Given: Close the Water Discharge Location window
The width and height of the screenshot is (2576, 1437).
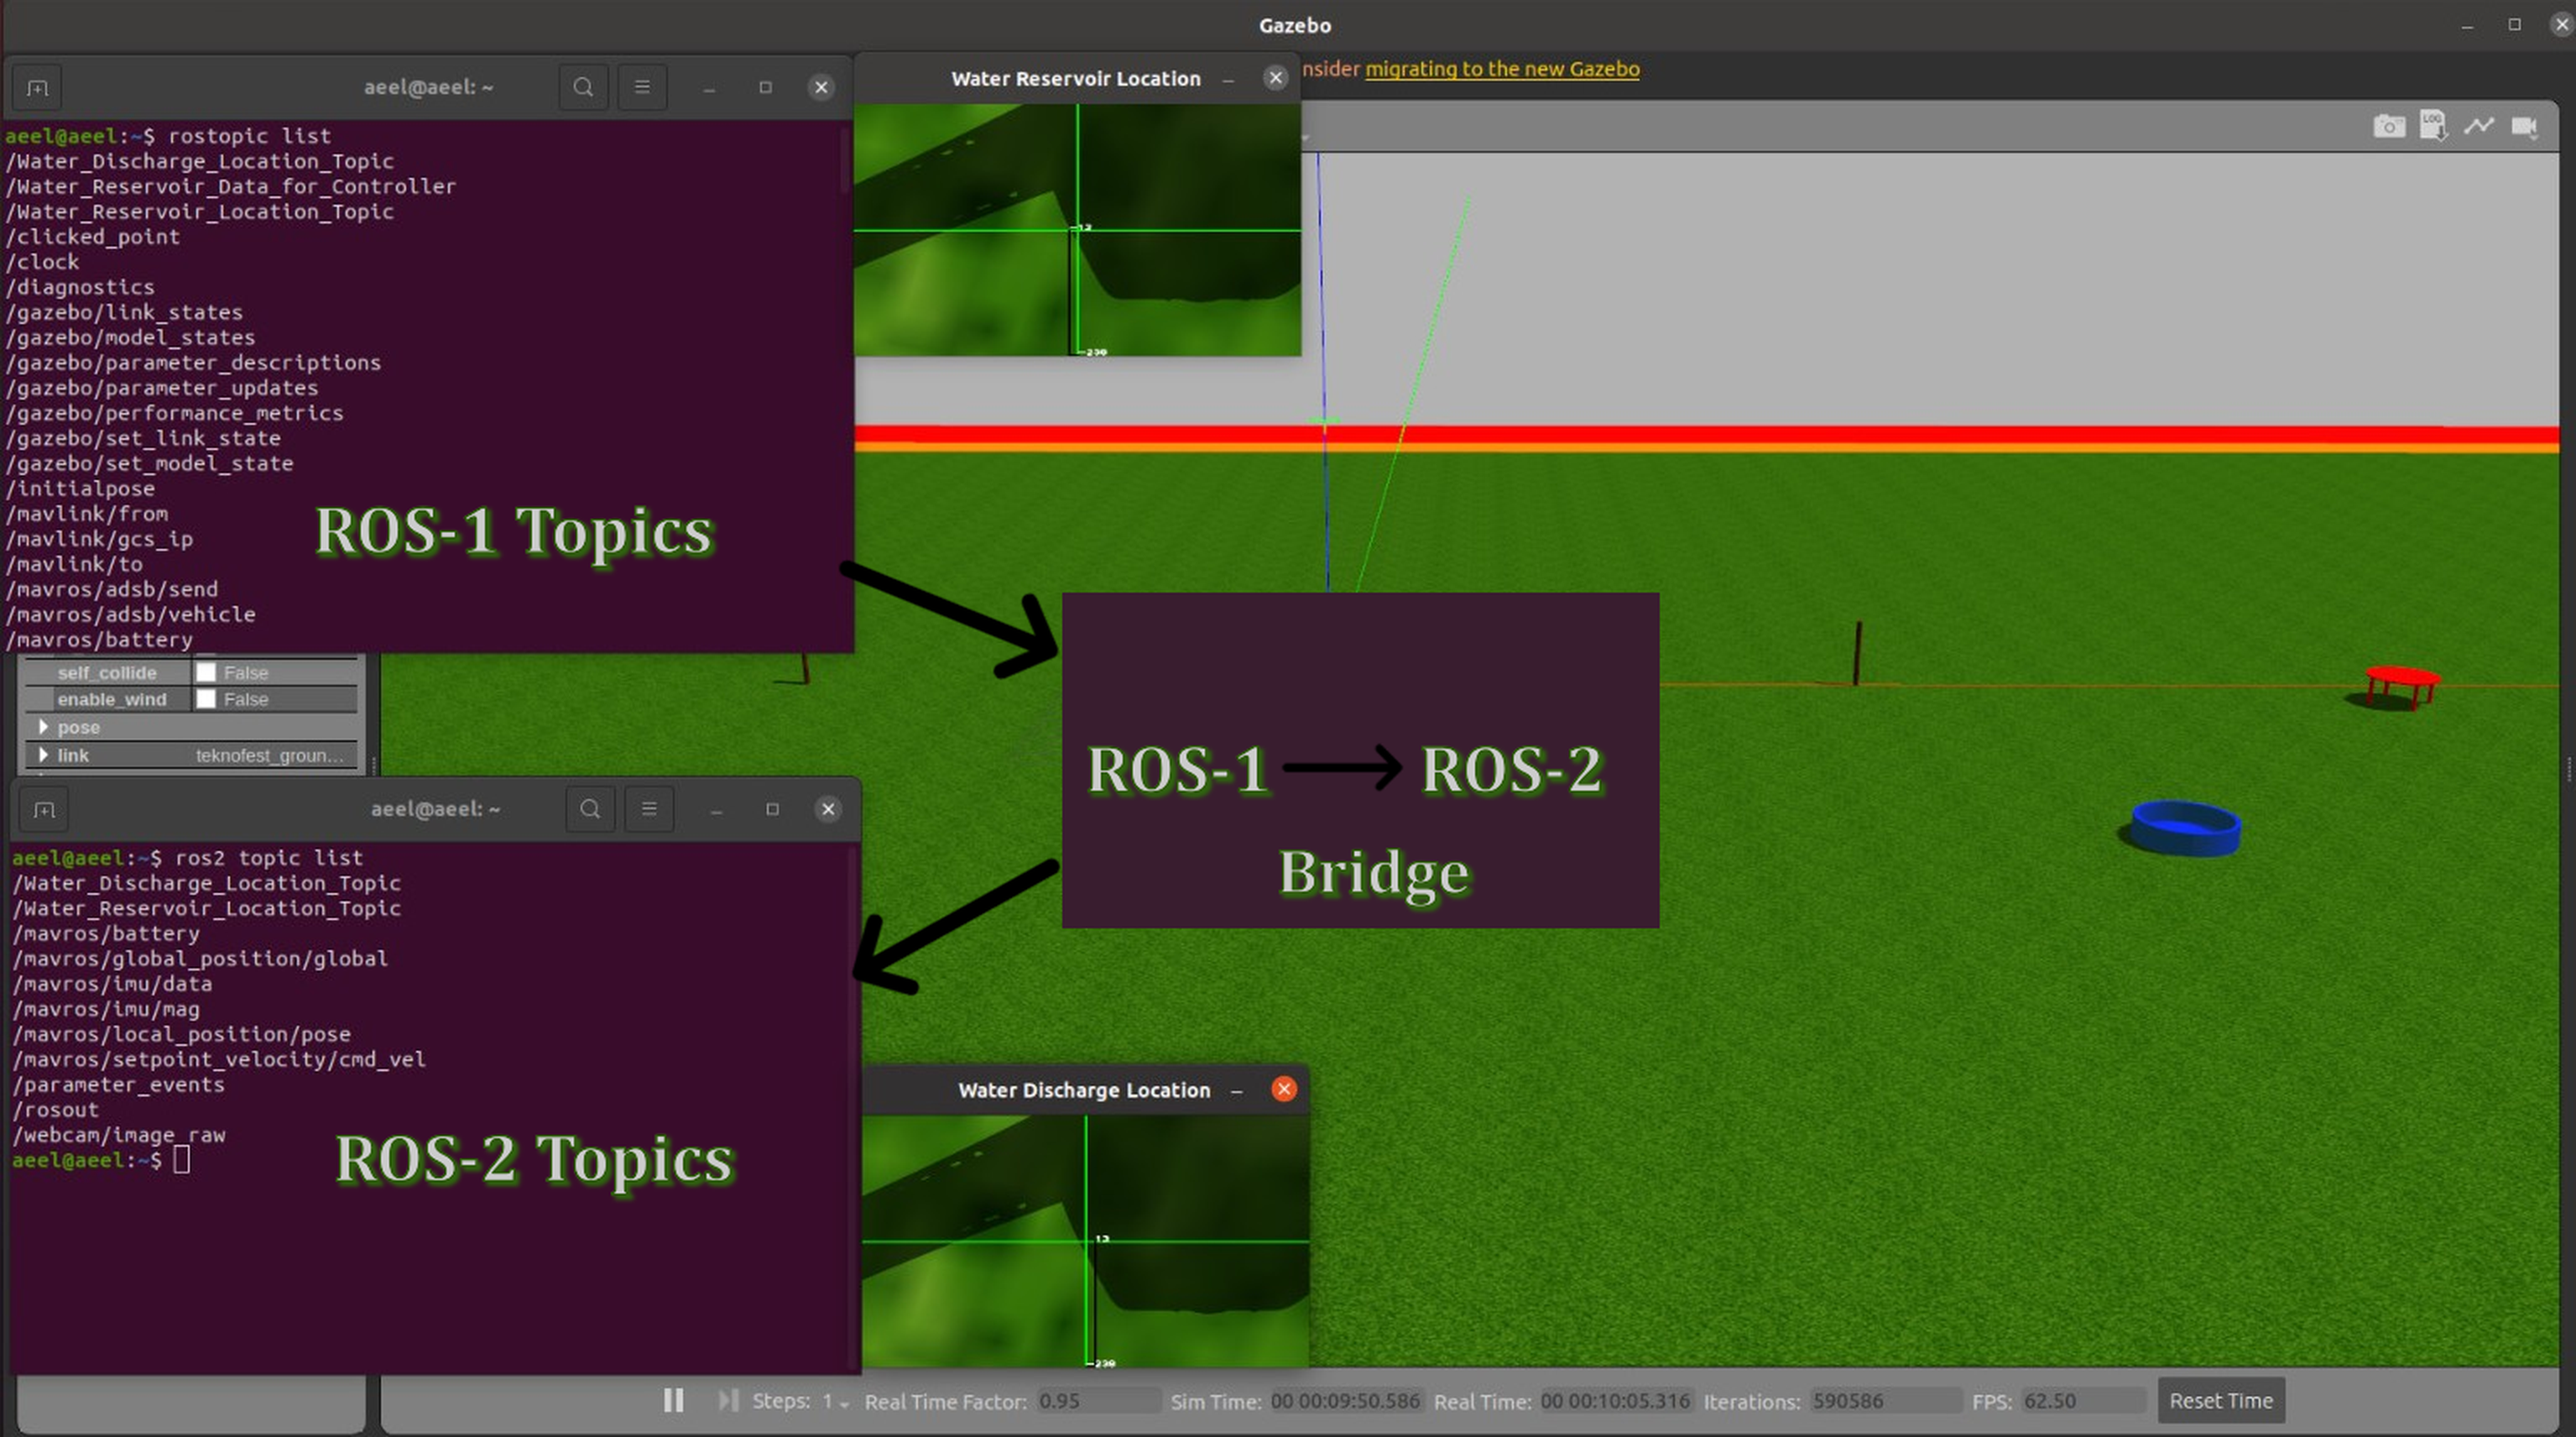Looking at the screenshot, I should point(1284,1089).
